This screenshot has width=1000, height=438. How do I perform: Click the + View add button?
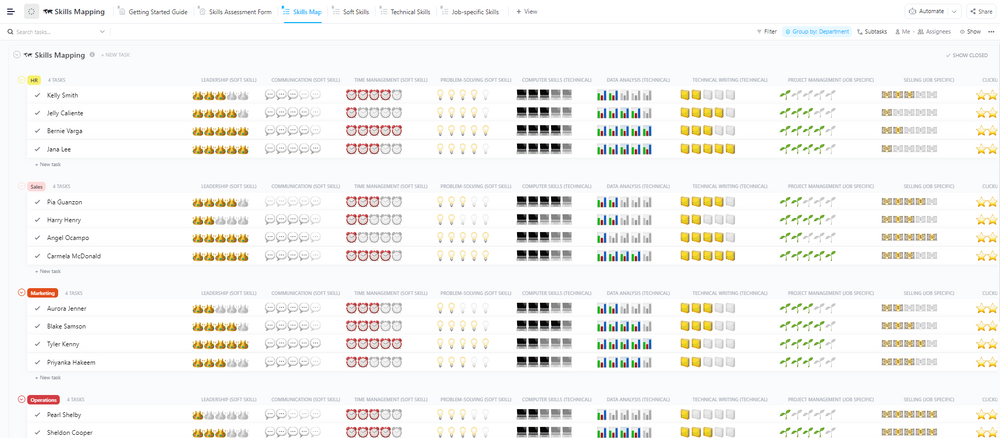(526, 11)
